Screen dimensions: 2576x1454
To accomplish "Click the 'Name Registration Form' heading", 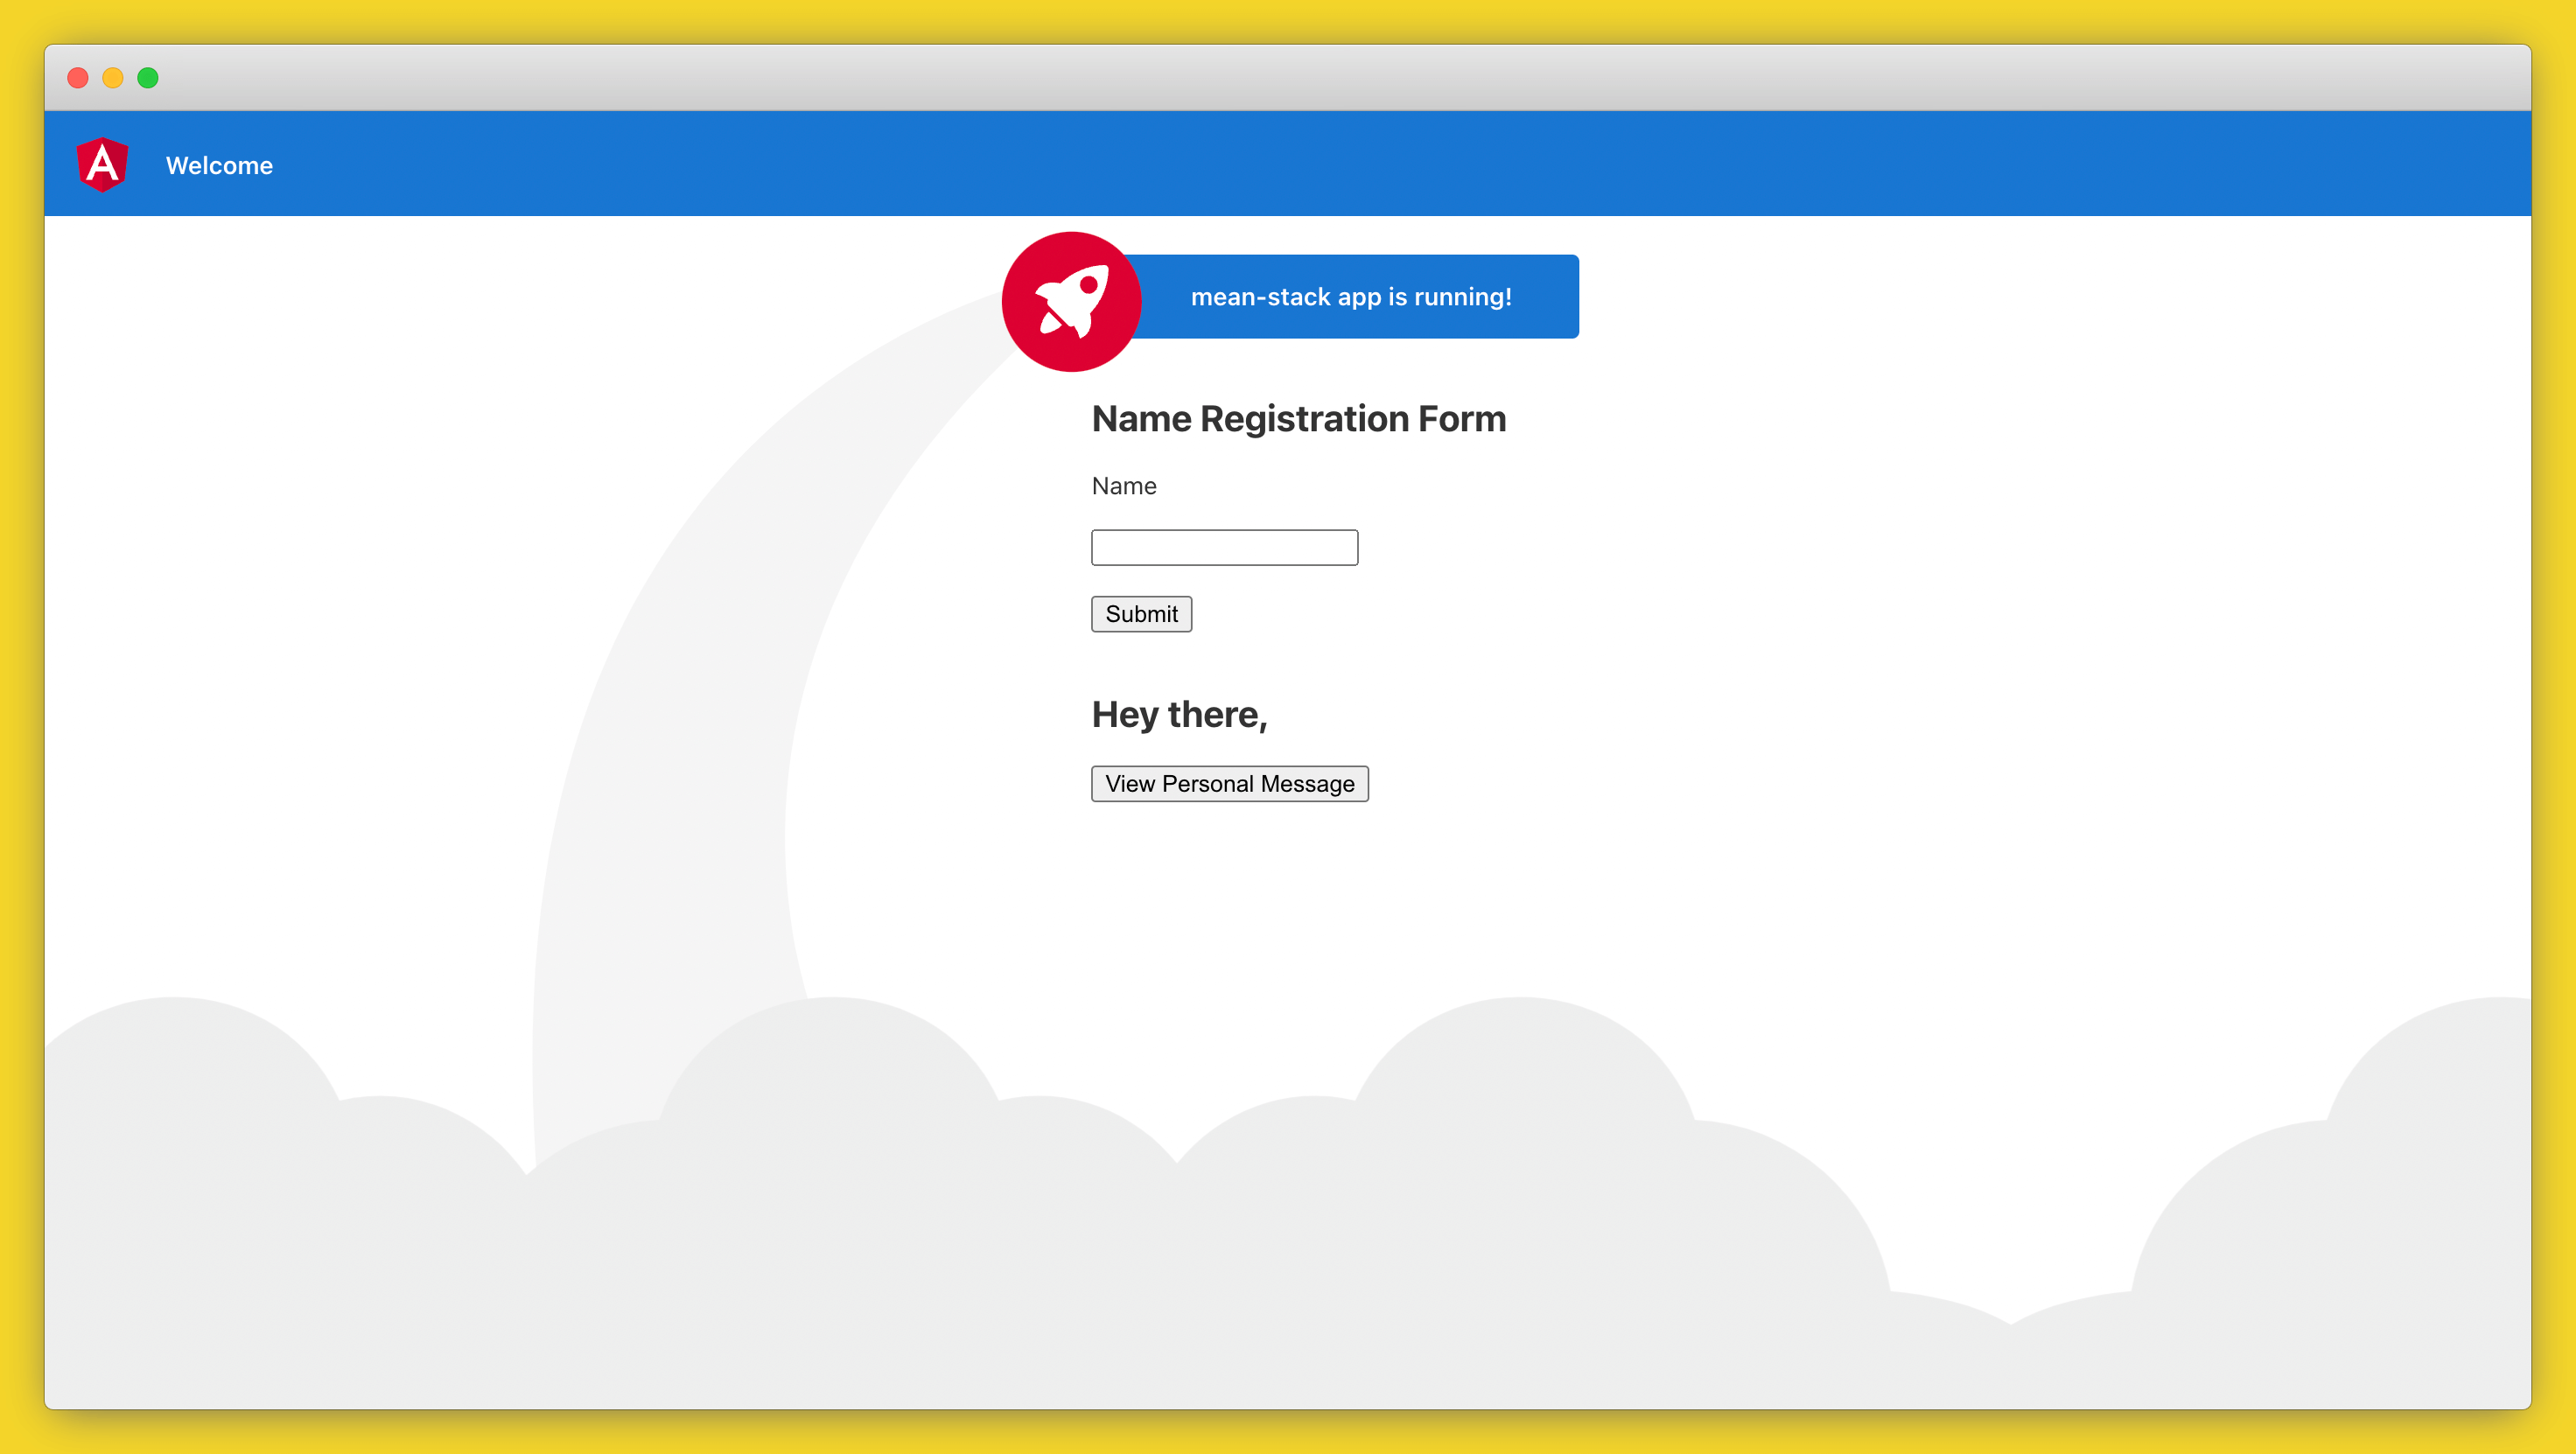I will click(x=1298, y=419).
